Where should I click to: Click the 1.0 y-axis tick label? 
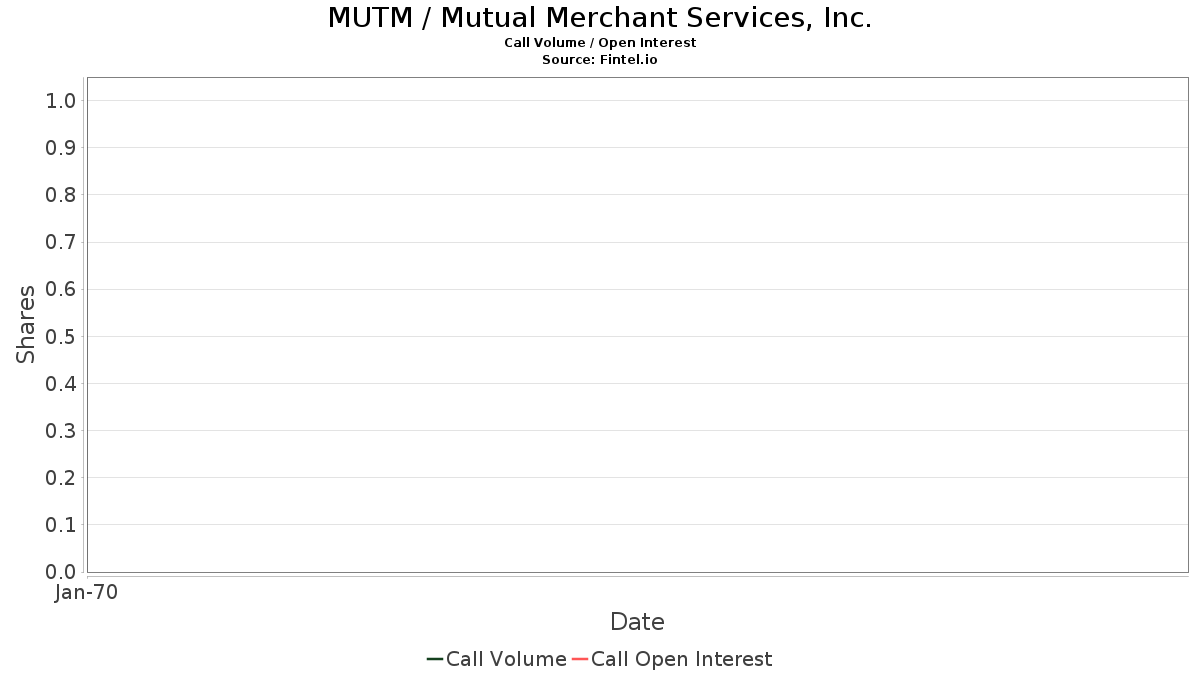pyautogui.click(x=61, y=100)
